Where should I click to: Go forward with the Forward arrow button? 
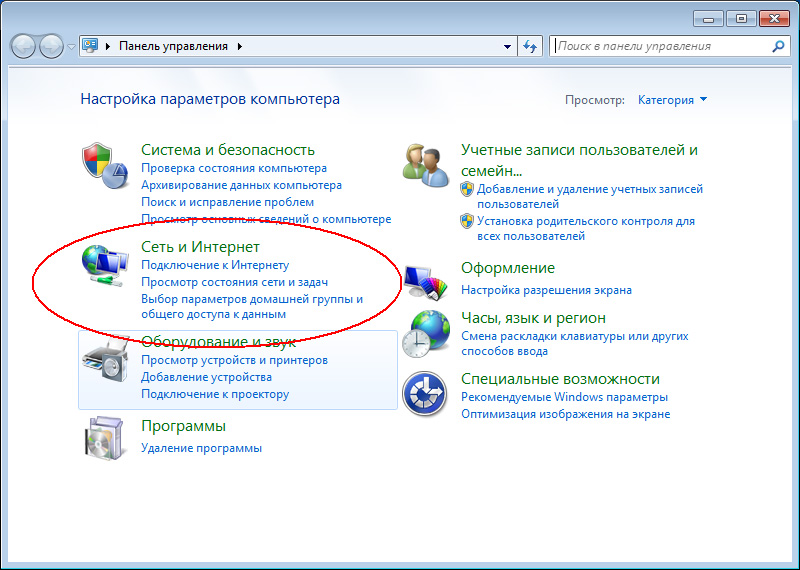click(x=51, y=46)
